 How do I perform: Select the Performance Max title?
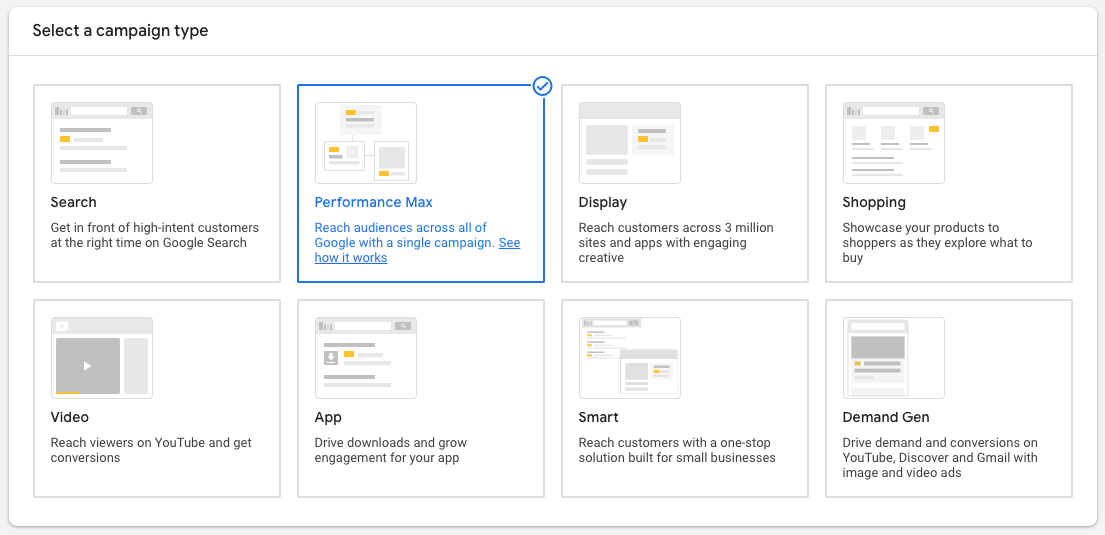coord(374,202)
